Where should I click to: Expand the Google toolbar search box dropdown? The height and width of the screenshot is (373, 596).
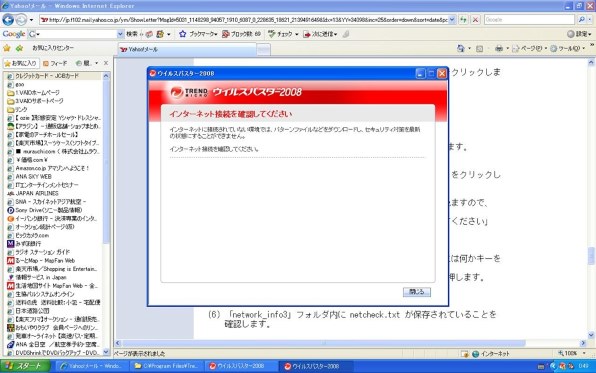point(120,34)
